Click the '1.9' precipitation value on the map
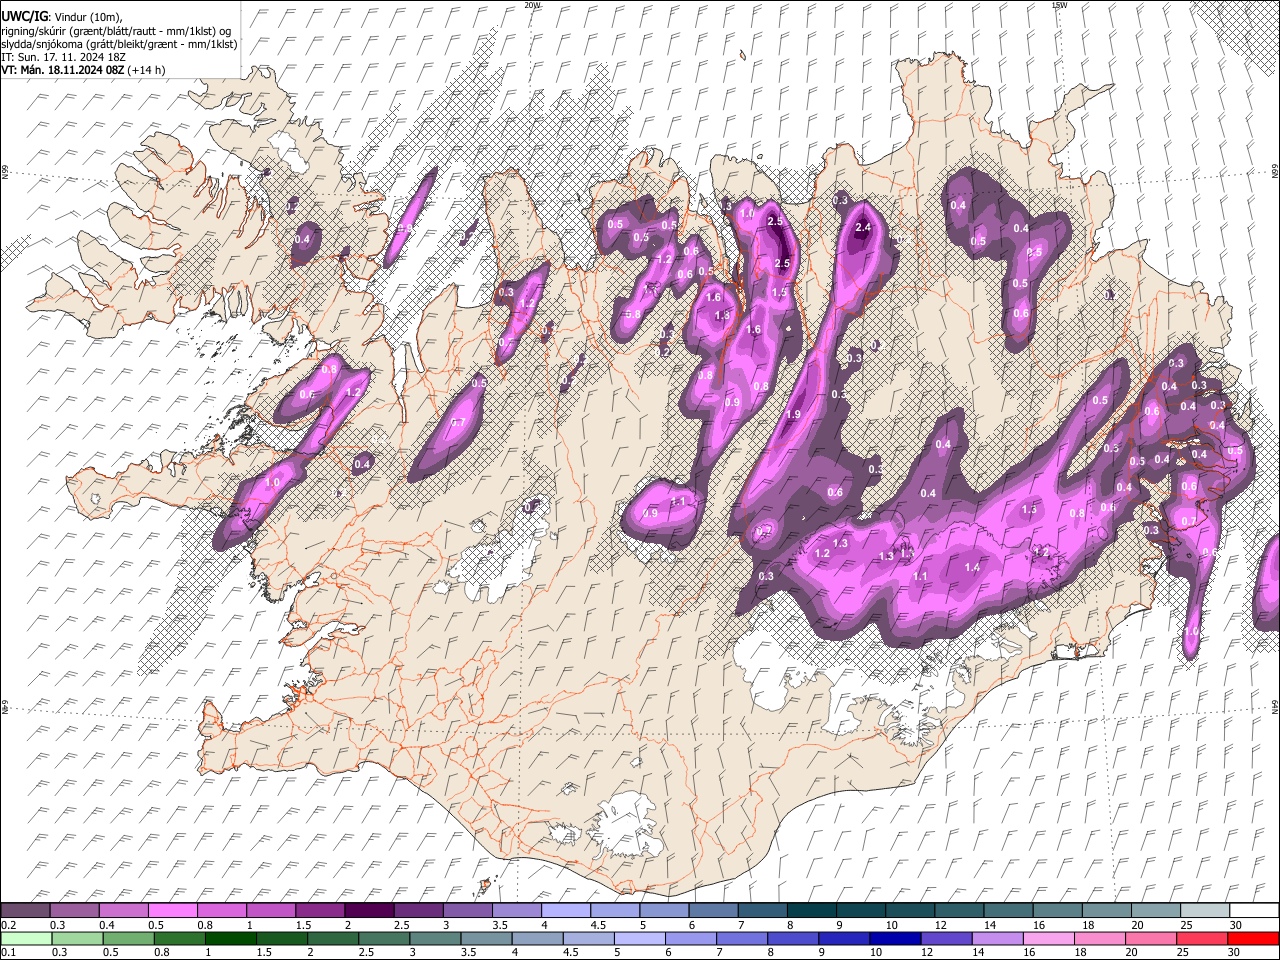Image resolution: width=1280 pixels, height=960 pixels. (x=794, y=414)
